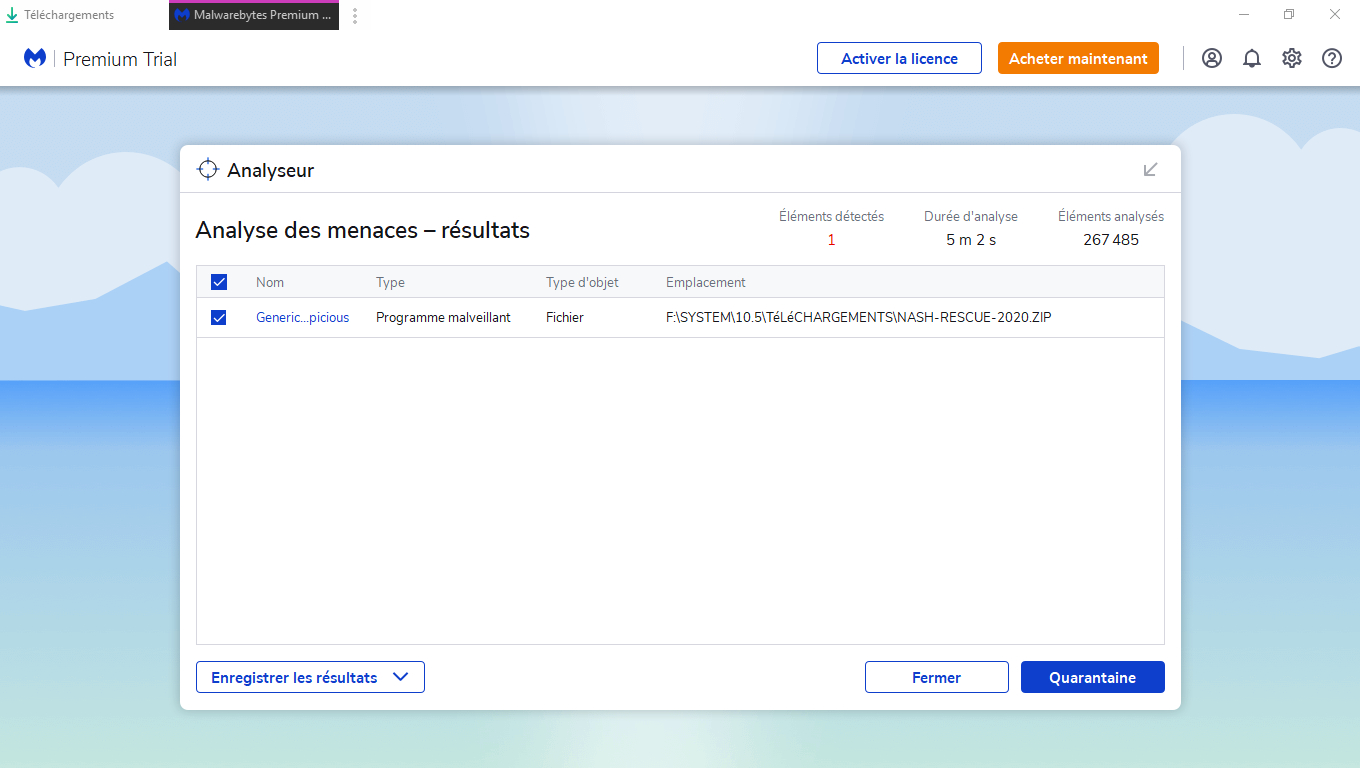Click the Acheter maintenant button
The height and width of the screenshot is (768, 1360).
pyautogui.click(x=1078, y=58)
